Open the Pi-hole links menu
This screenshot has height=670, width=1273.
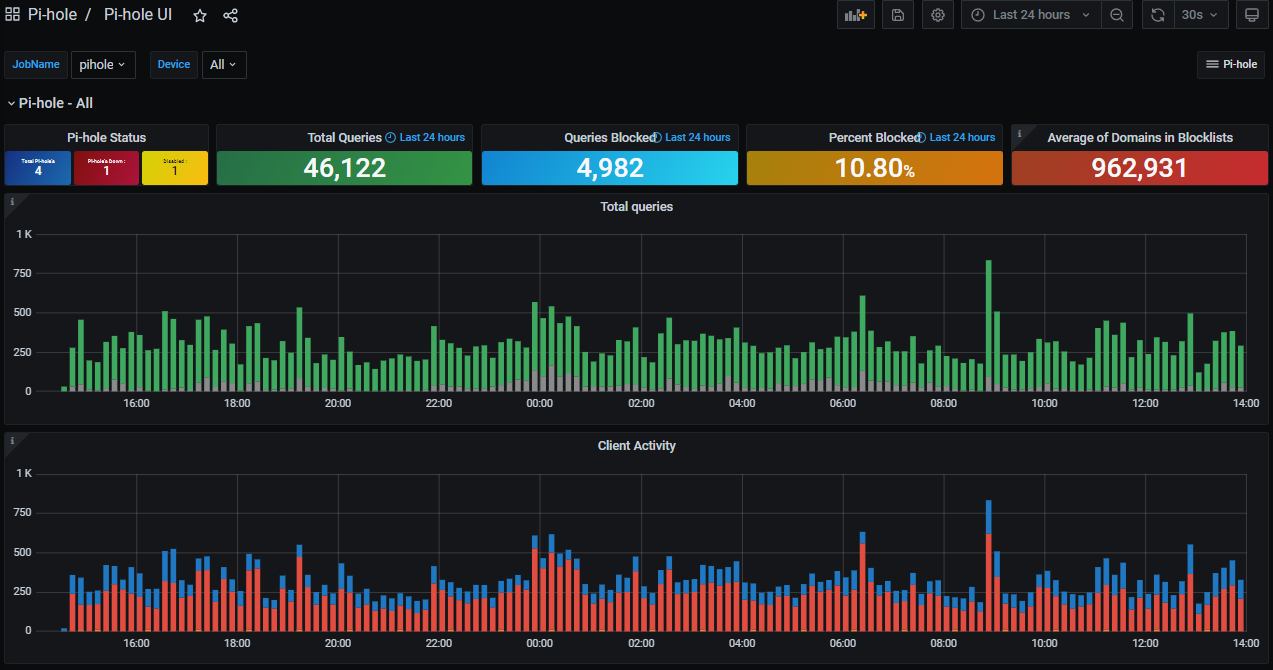[x=1231, y=64]
